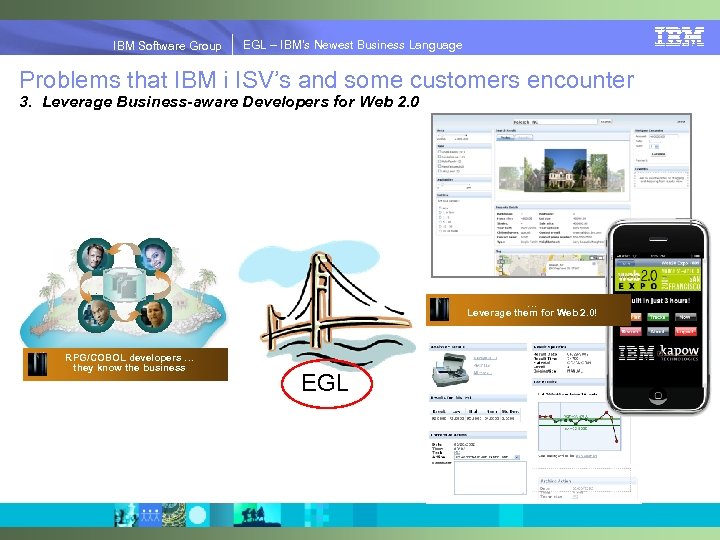Click the woman's portrait on the island
This screenshot has width=720, height=540.
click(x=154, y=255)
